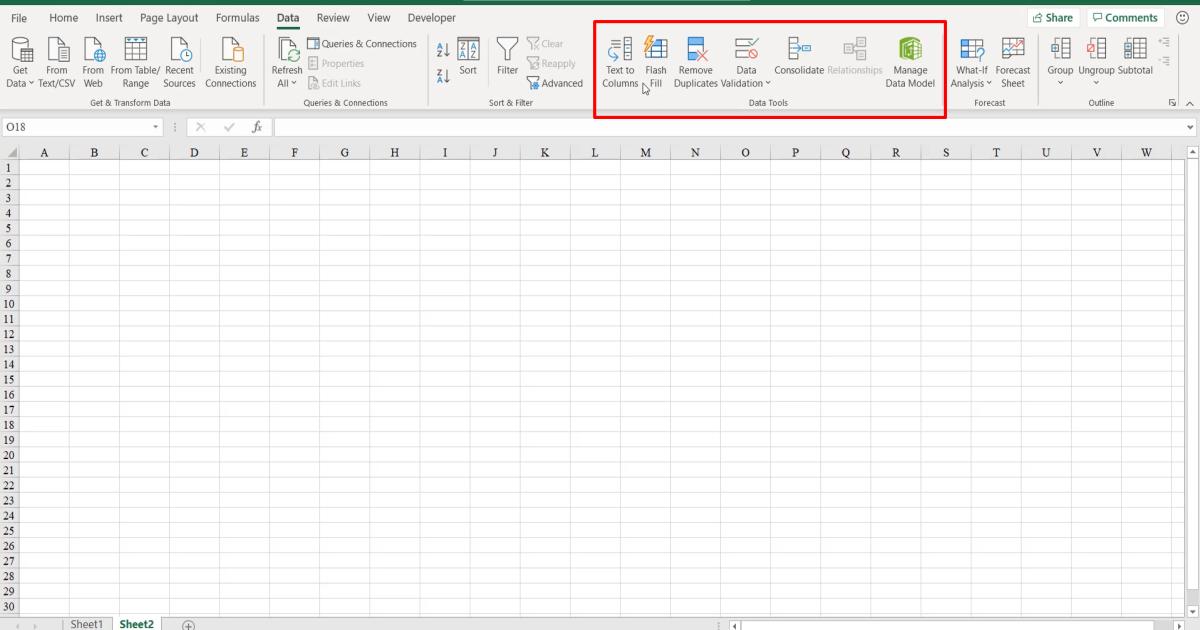Screen dimensions: 1200x630
Task: Apply Subtotal to the data
Action: [x=1135, y=55]
